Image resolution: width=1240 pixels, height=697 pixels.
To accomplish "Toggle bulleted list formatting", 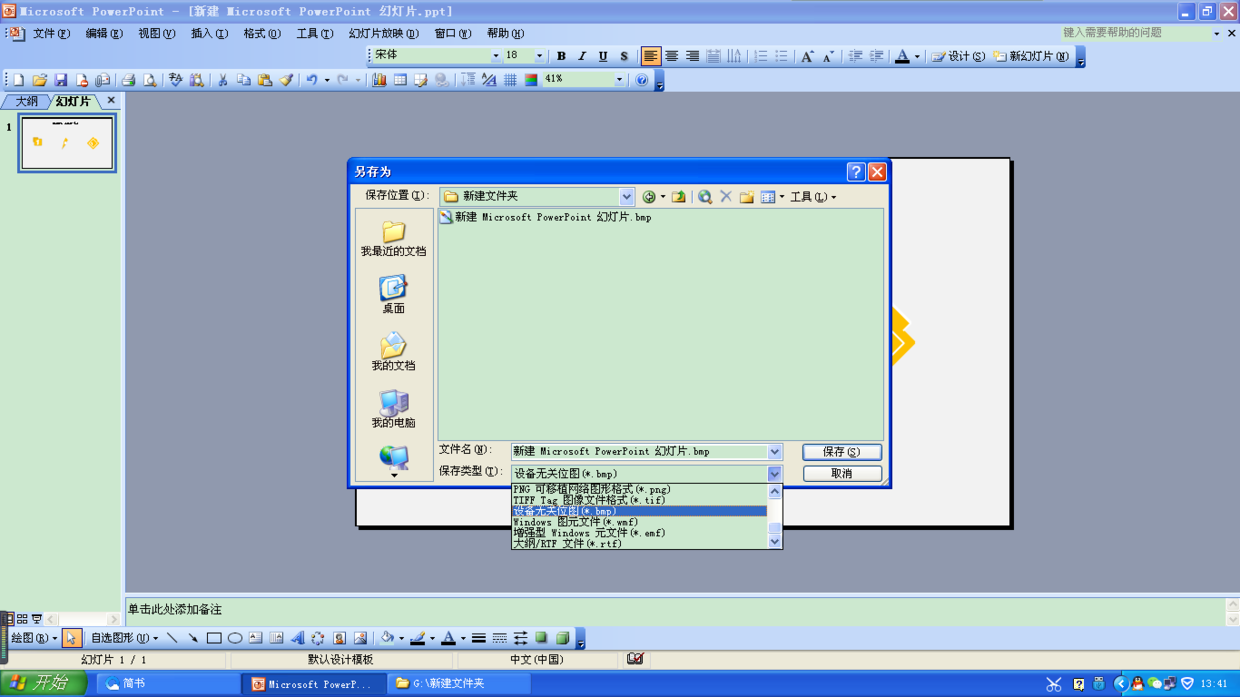I will (782, 57).
